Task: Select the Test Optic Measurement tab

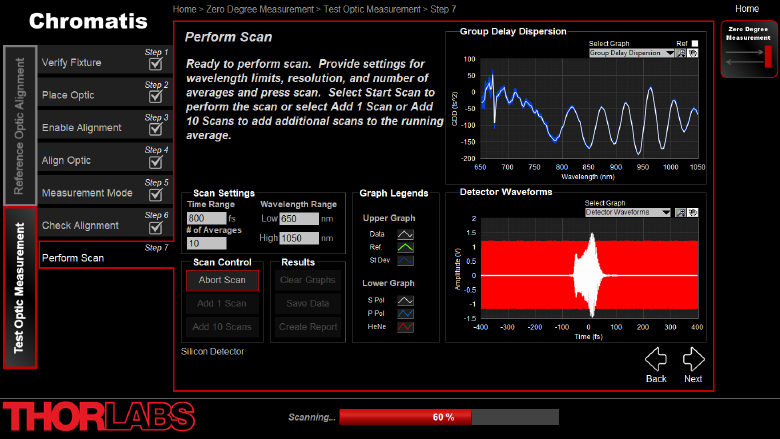Action: tap(19, 288)
